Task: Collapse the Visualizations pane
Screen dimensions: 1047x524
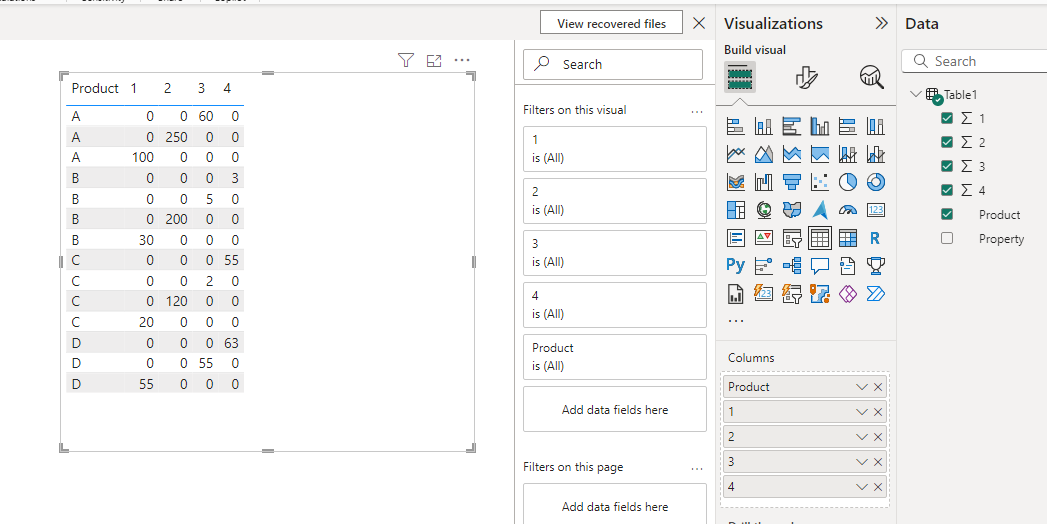Action: click(881, 23)
